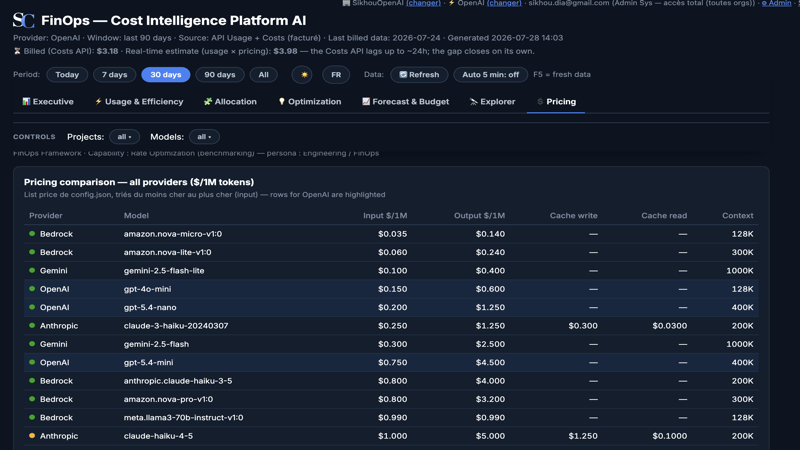The width and height of the screenshot is (800, 450).
Task: Select model name claude-haiku-4-5
Action: (x=158, y=436)
